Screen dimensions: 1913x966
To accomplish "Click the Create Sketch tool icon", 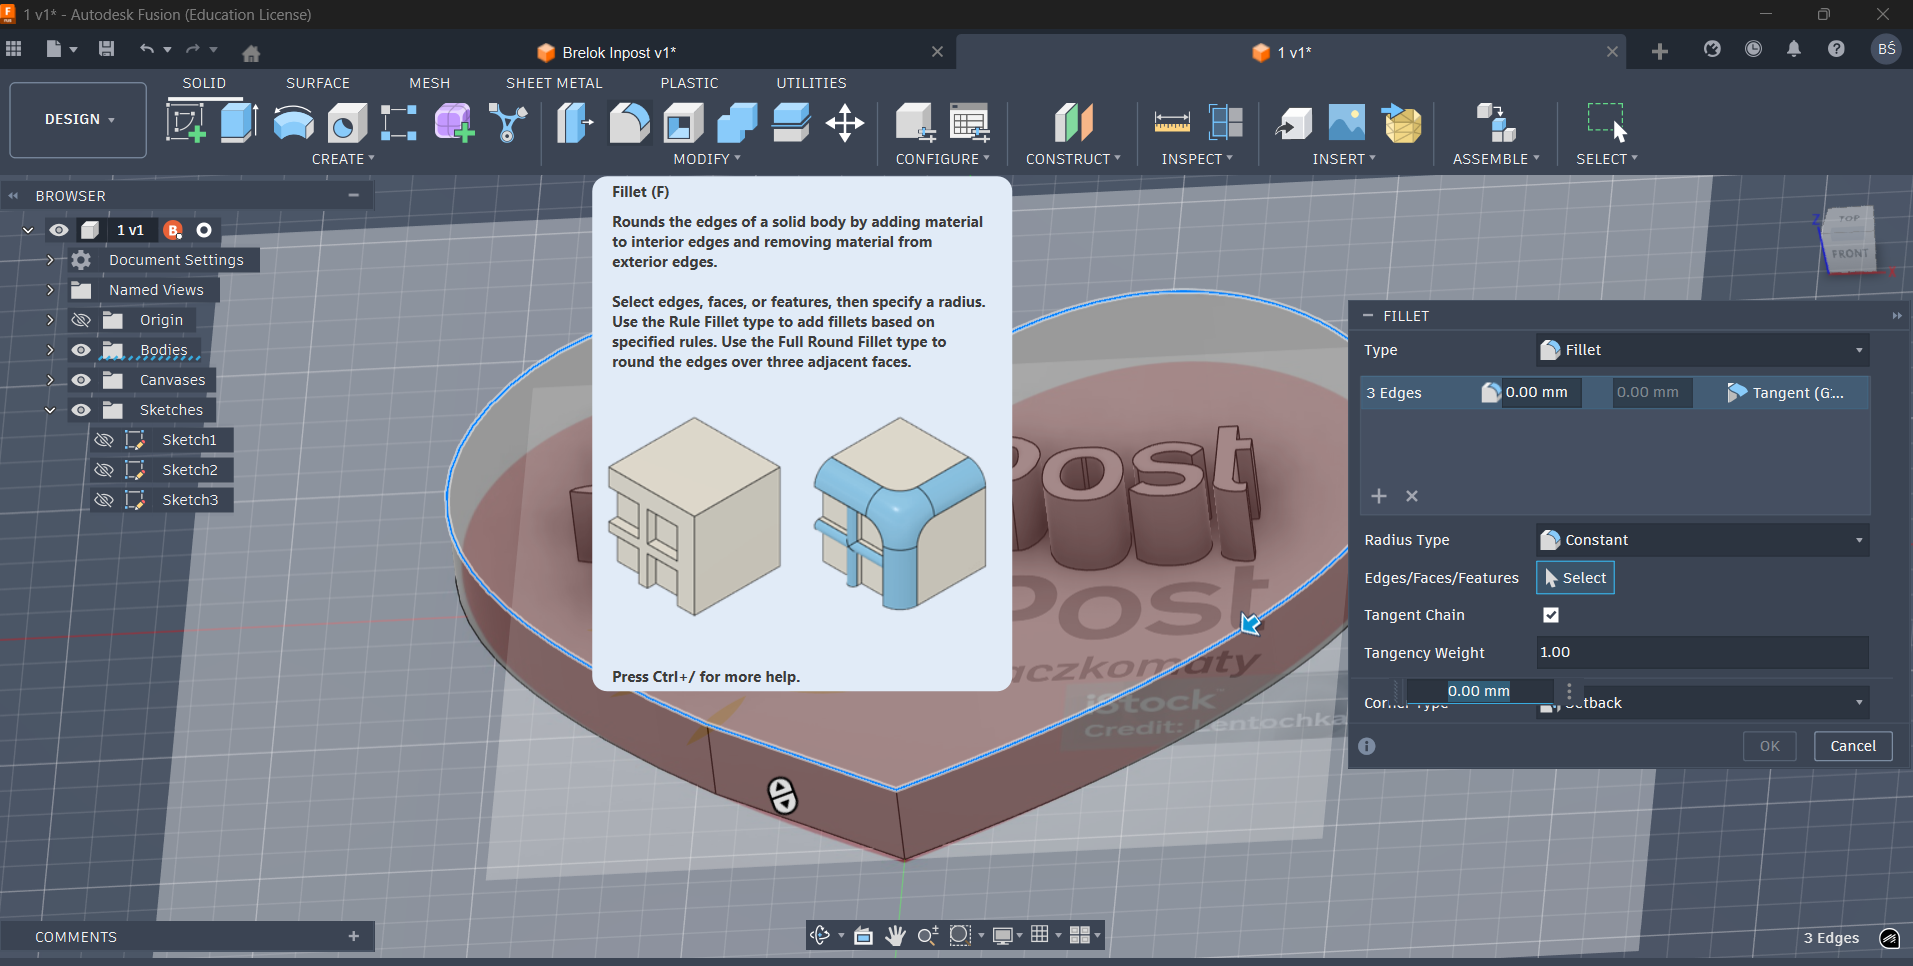I will (x=186, y=123).
